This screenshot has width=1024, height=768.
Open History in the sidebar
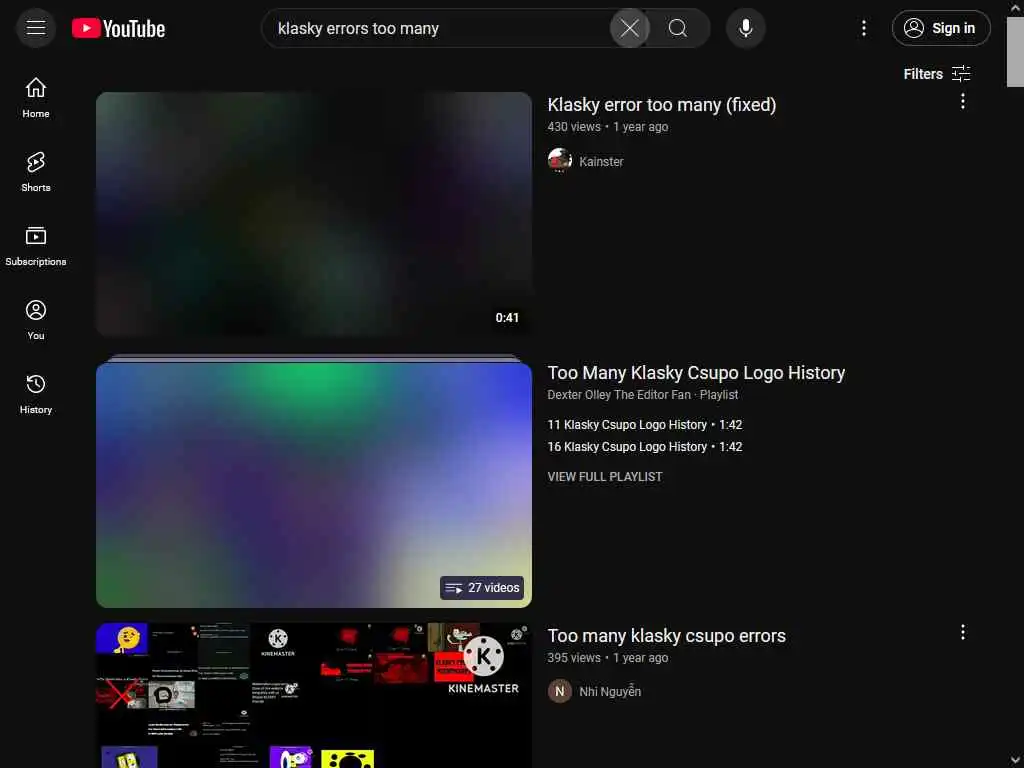click(x=36, y=394)
